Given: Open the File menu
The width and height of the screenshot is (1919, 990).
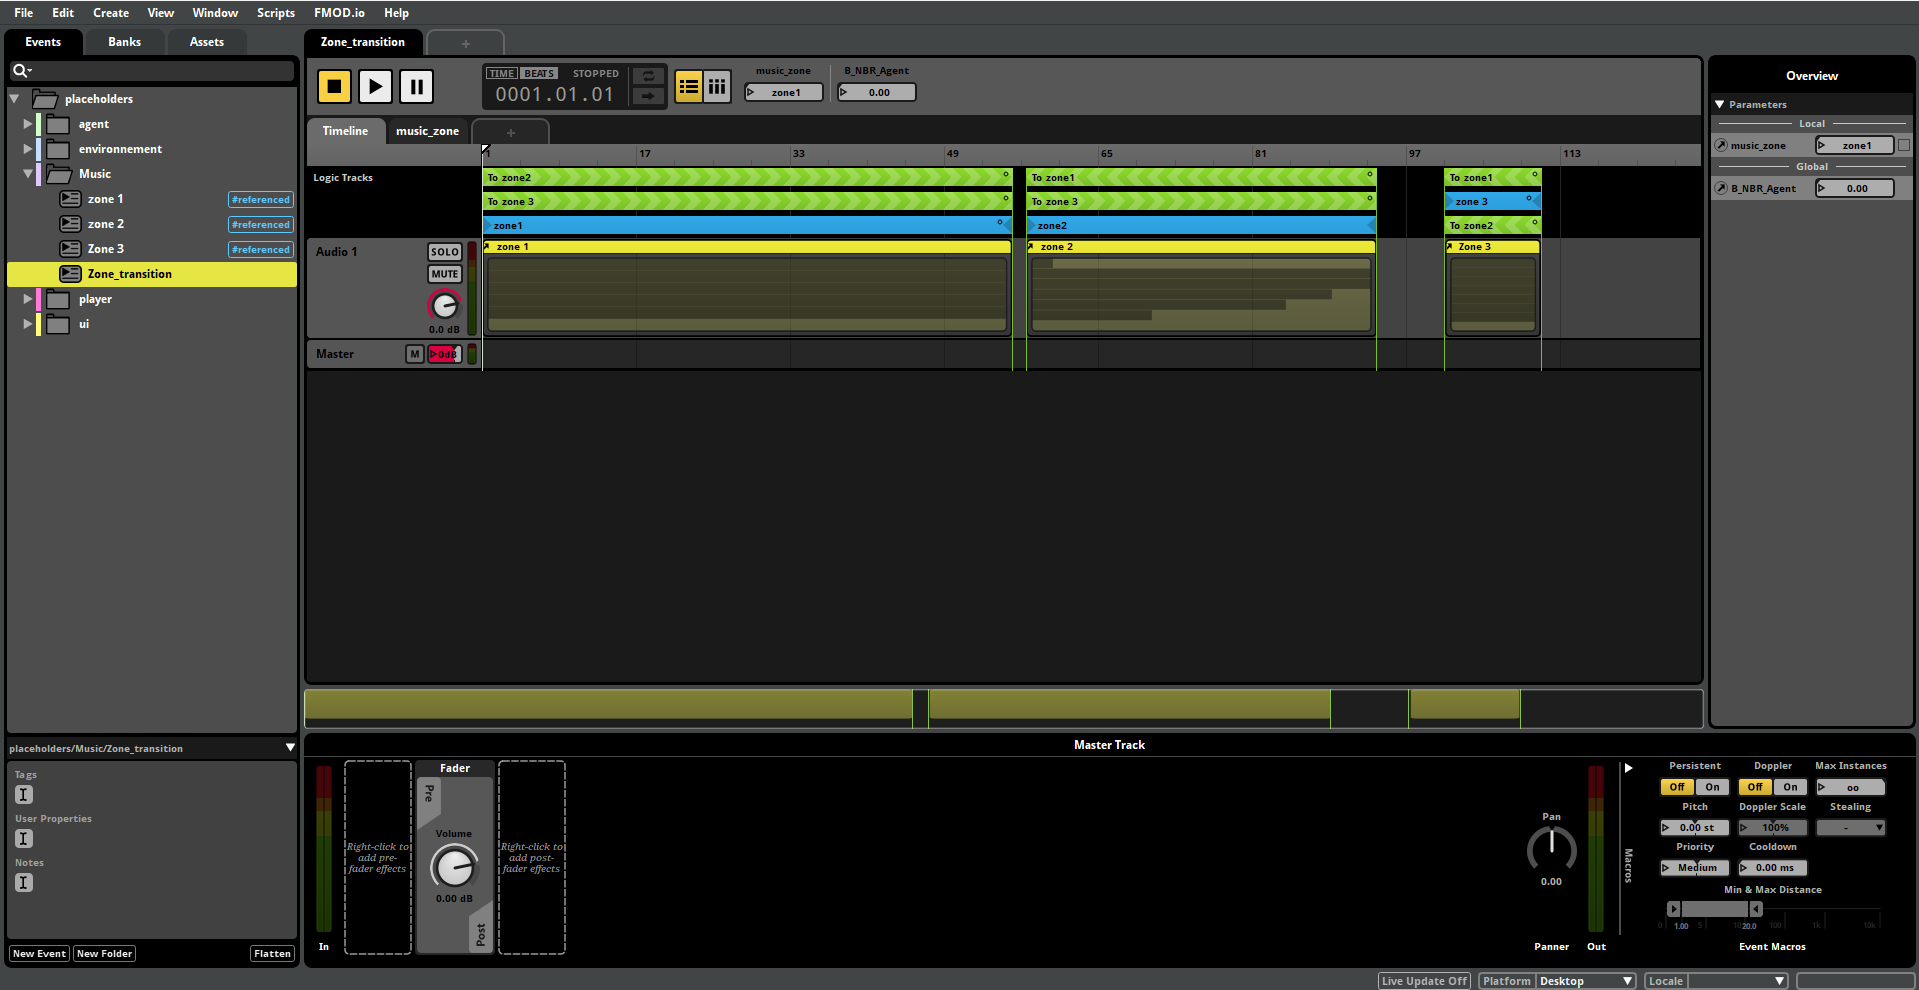Looking at the screenshot, I should click(24, 13).
